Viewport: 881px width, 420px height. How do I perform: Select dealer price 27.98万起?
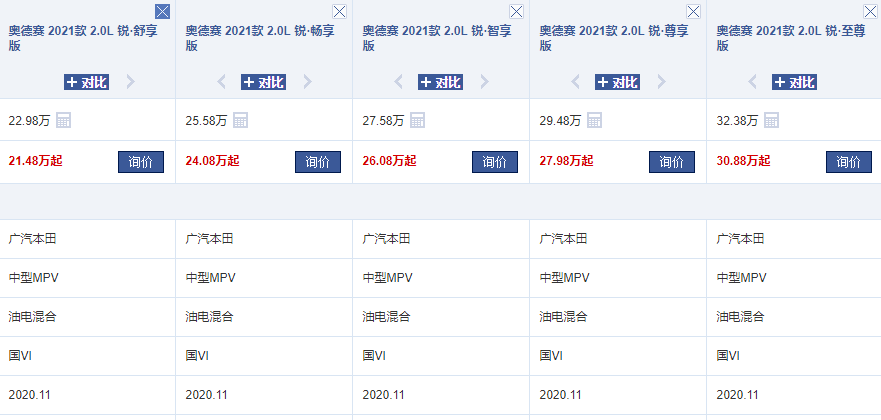566,161
